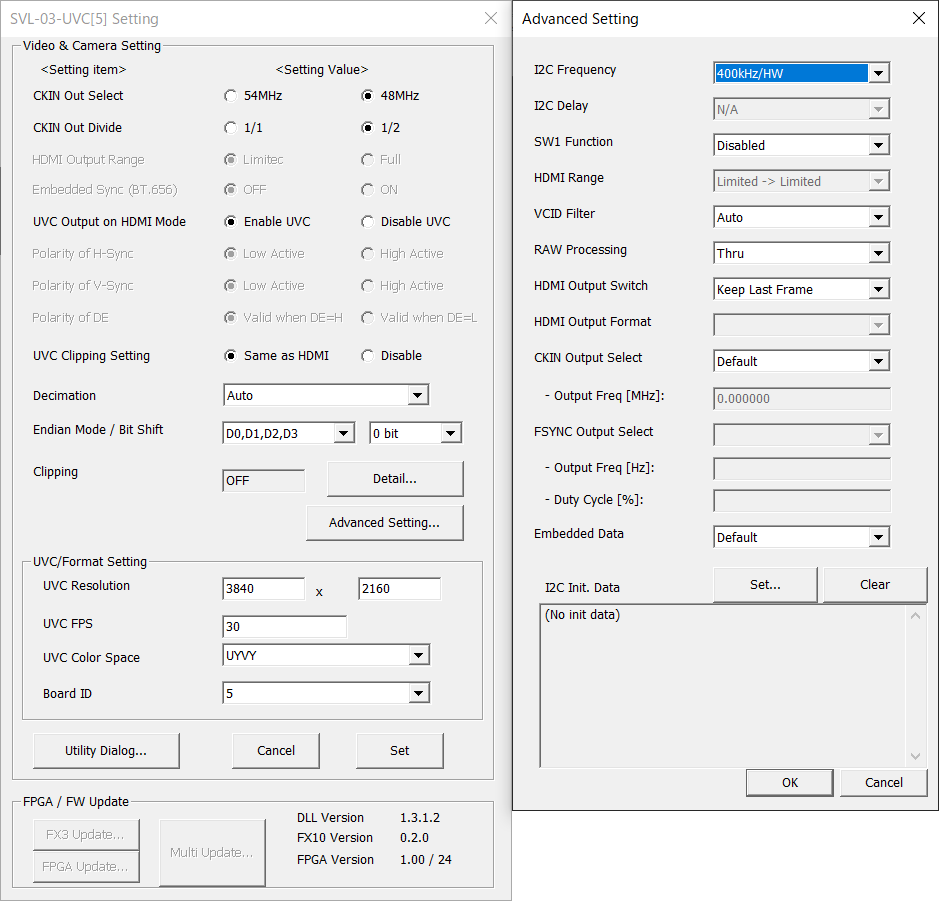Confirm Advanced Setting with OK
Image resolution: width=939 pixels, height=901 pixels.
790,783
